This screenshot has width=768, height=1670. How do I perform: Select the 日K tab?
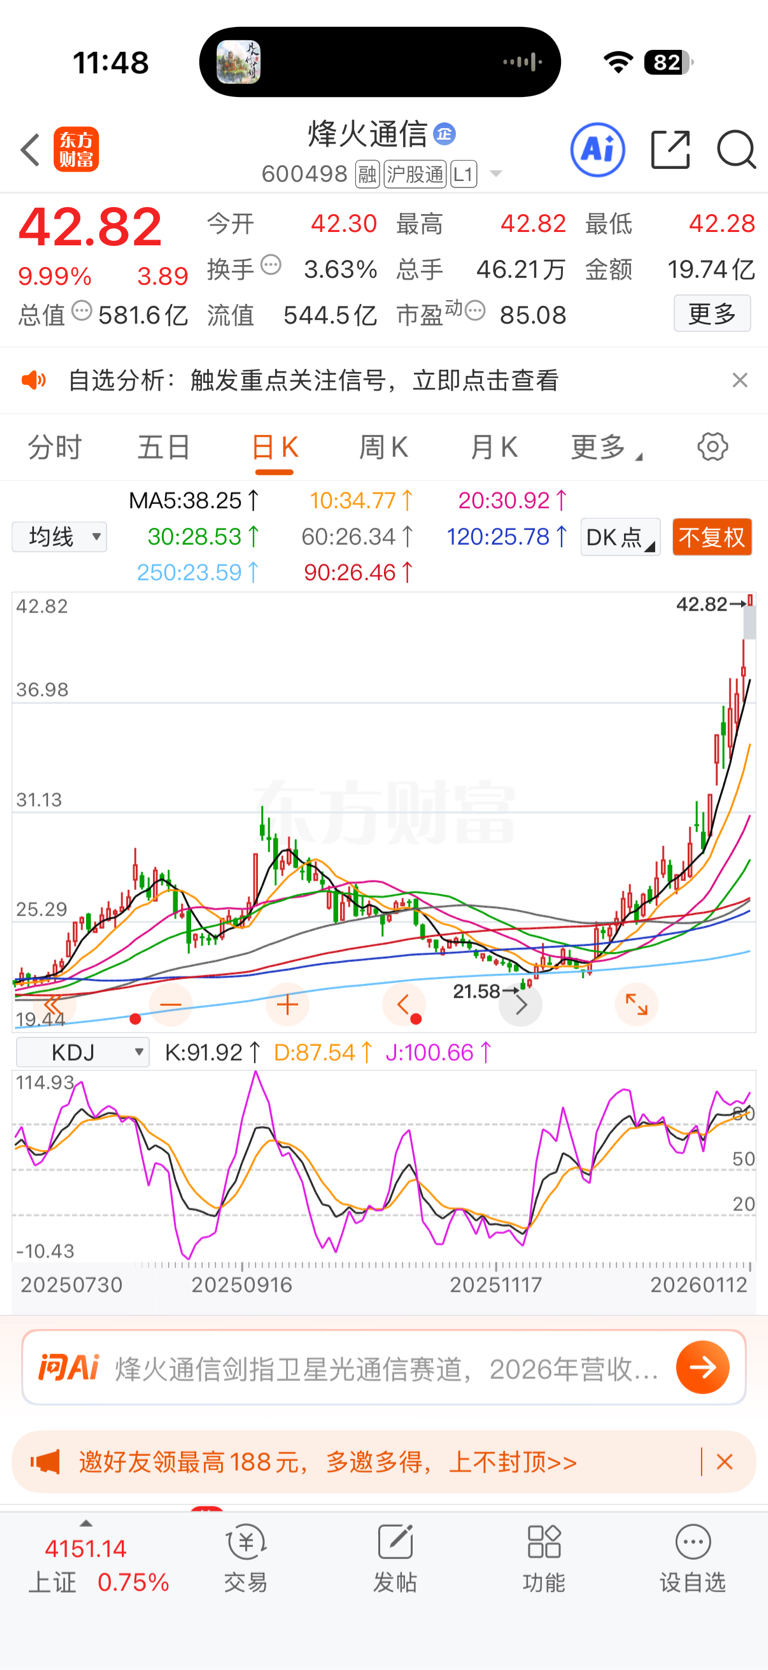coord(274,447)
